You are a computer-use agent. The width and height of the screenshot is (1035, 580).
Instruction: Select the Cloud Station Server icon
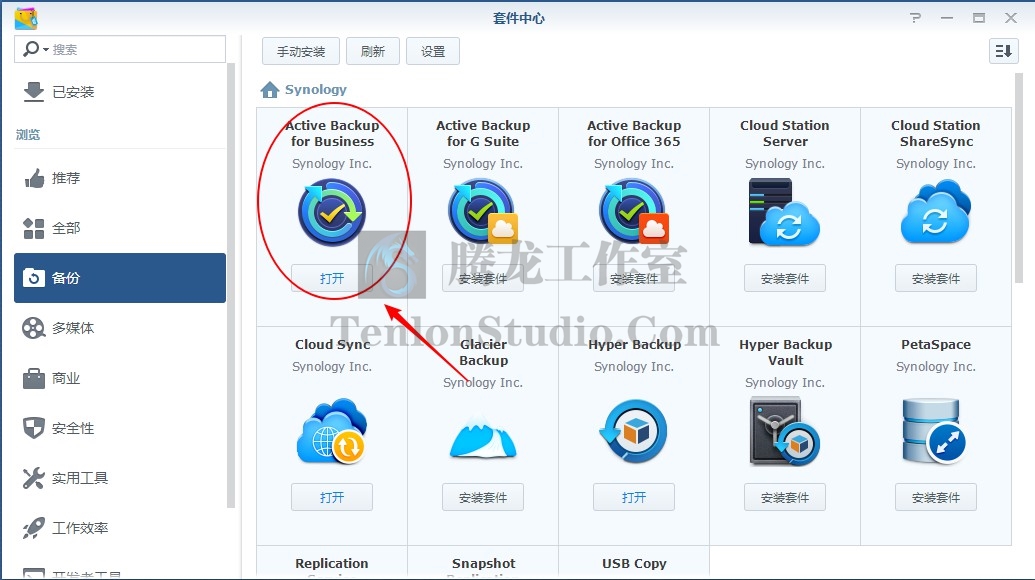point(784,212)
